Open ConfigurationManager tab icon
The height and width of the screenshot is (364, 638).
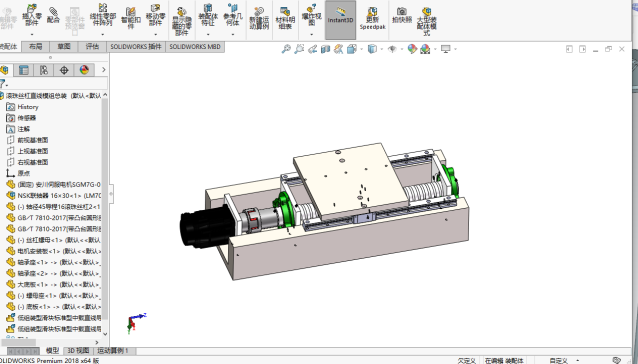[x=44, y=70]
